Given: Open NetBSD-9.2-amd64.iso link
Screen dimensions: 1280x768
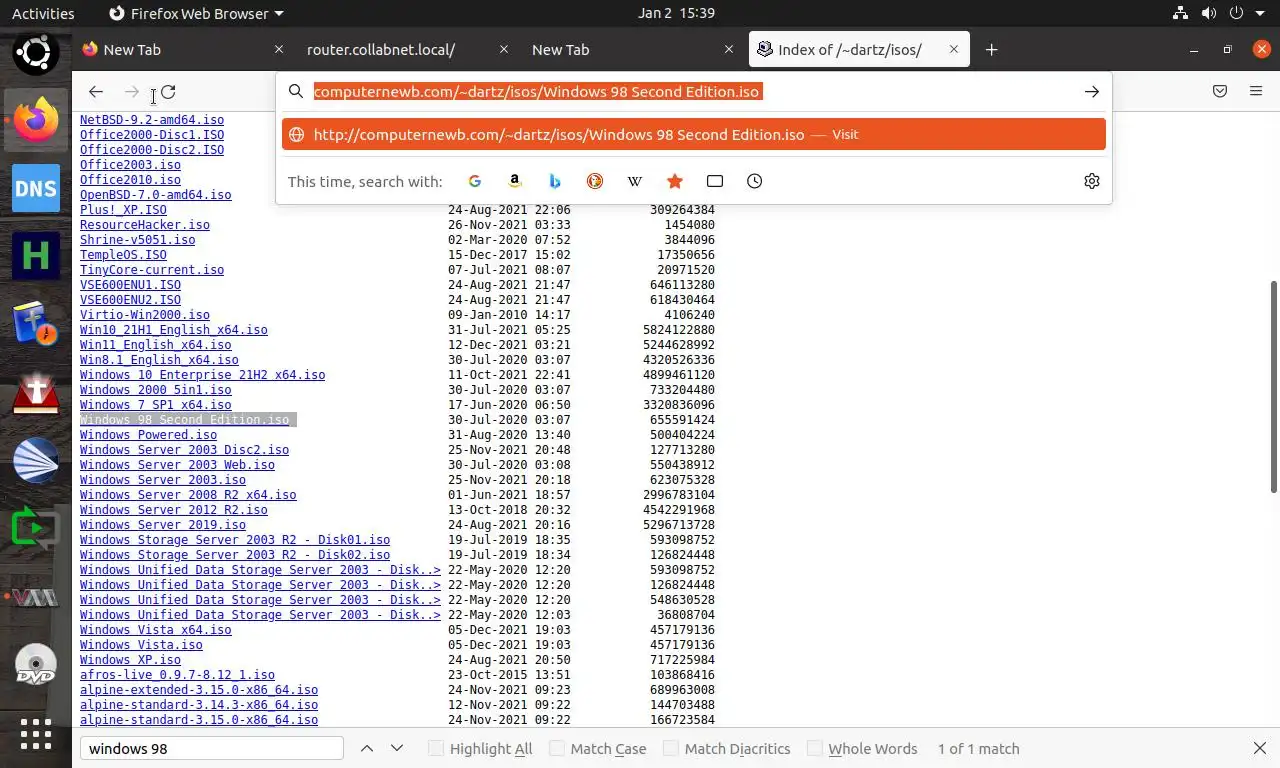Looking at the screenshot, I should tap(152, 120).
